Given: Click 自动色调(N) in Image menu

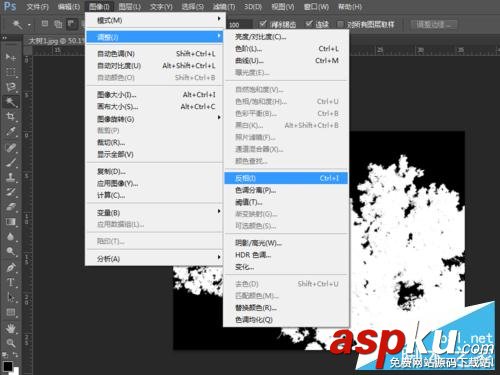Looking at the screenshot, I should pyautogui.click(x=155, y=54).
